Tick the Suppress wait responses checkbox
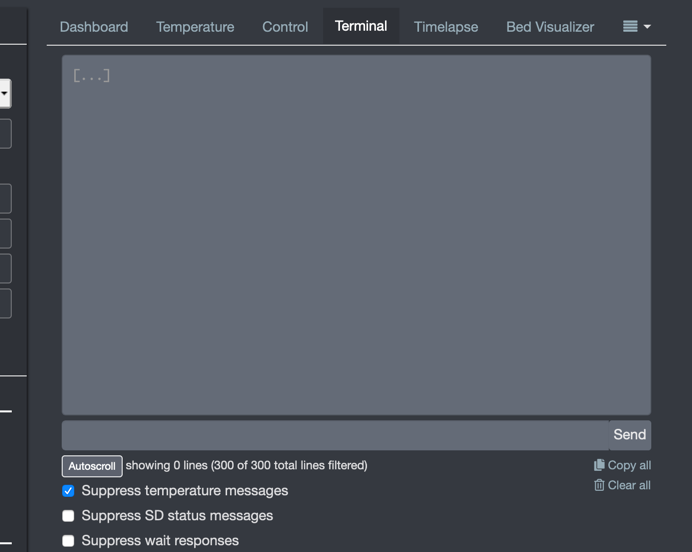The width and height of the screenshot is (692, 552). coord(68,541)
